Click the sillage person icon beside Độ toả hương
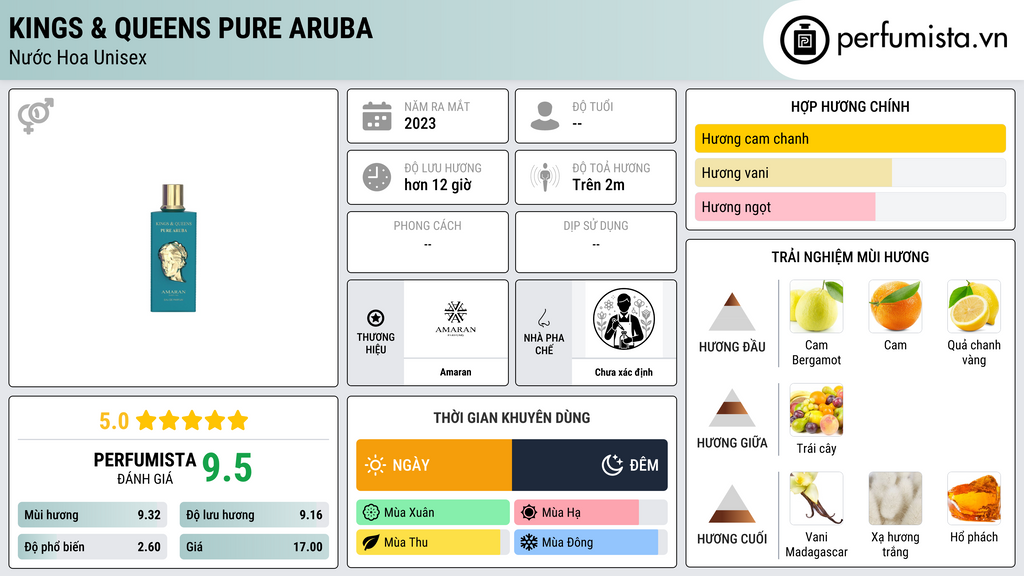The height and width of the screenshot is (576, 1024). click(545, 177)
